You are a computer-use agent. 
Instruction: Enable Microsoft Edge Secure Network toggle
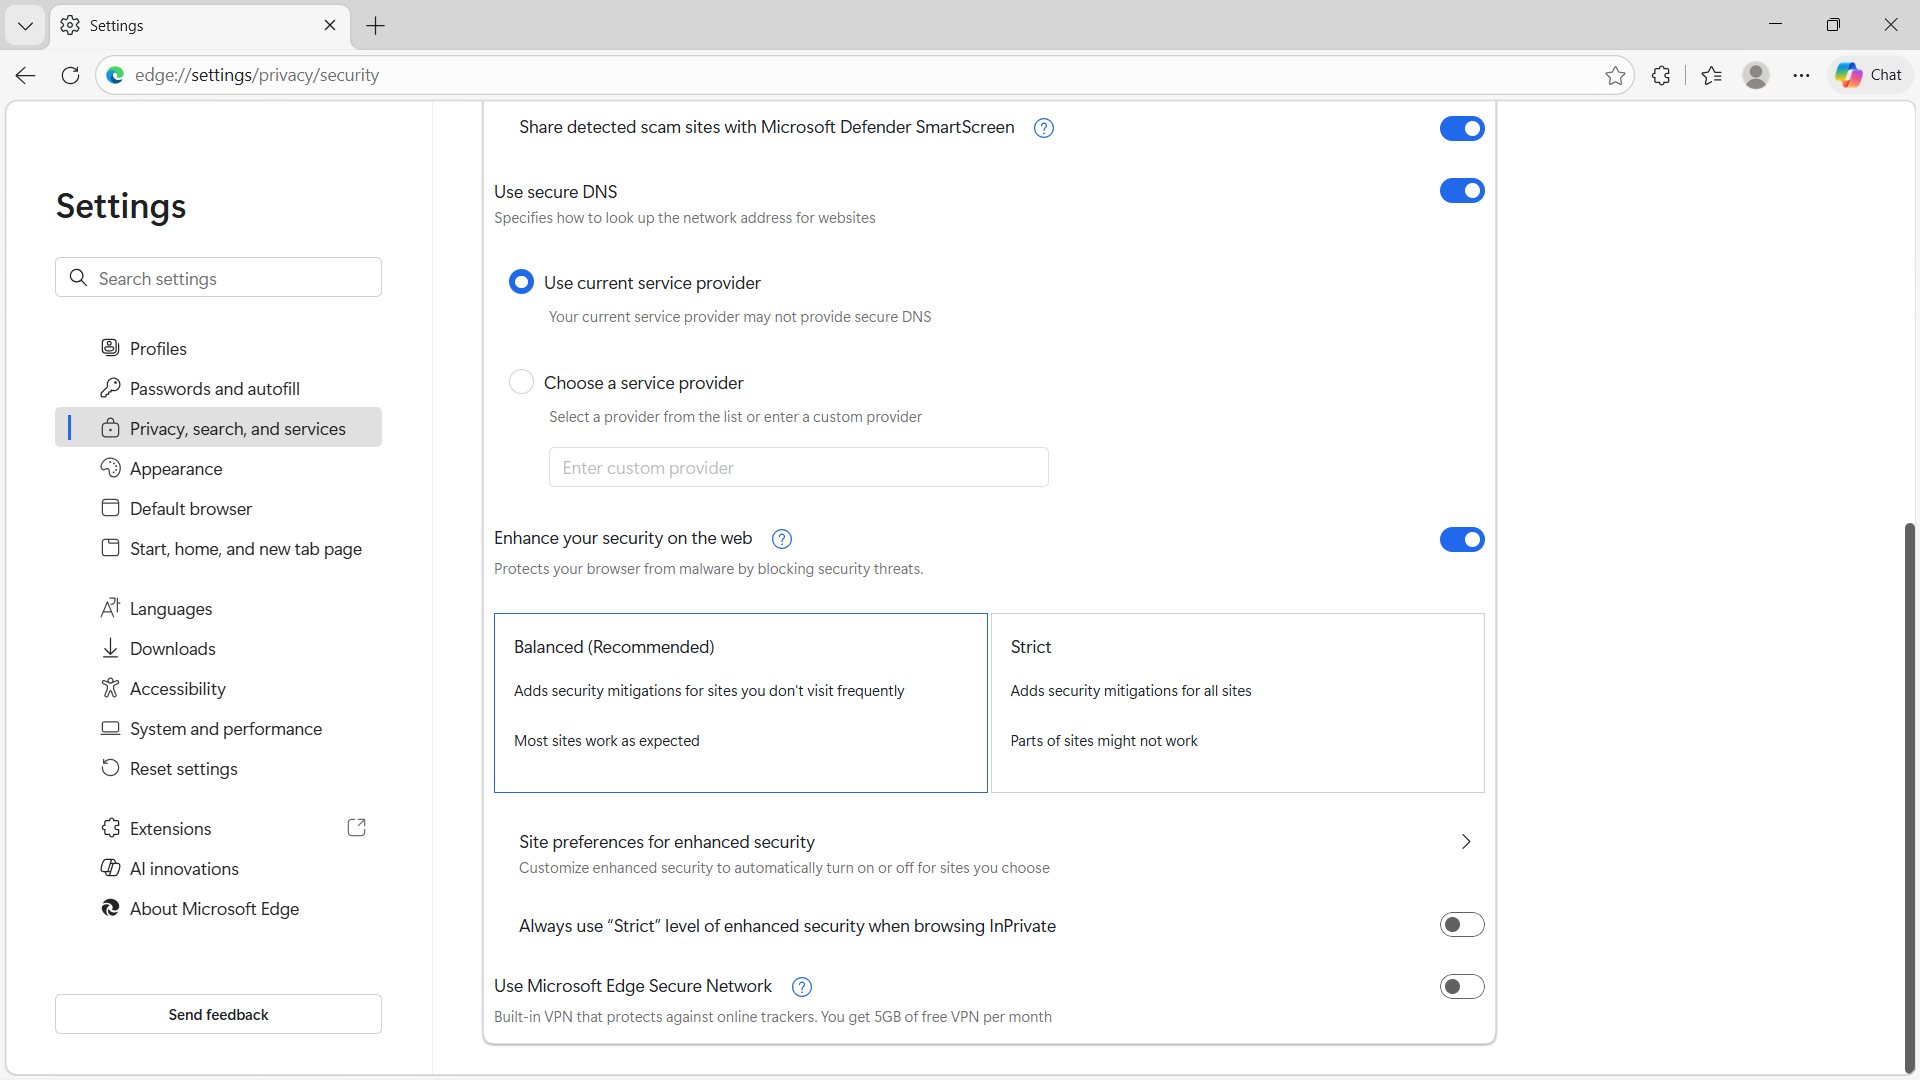[1461, 987]
